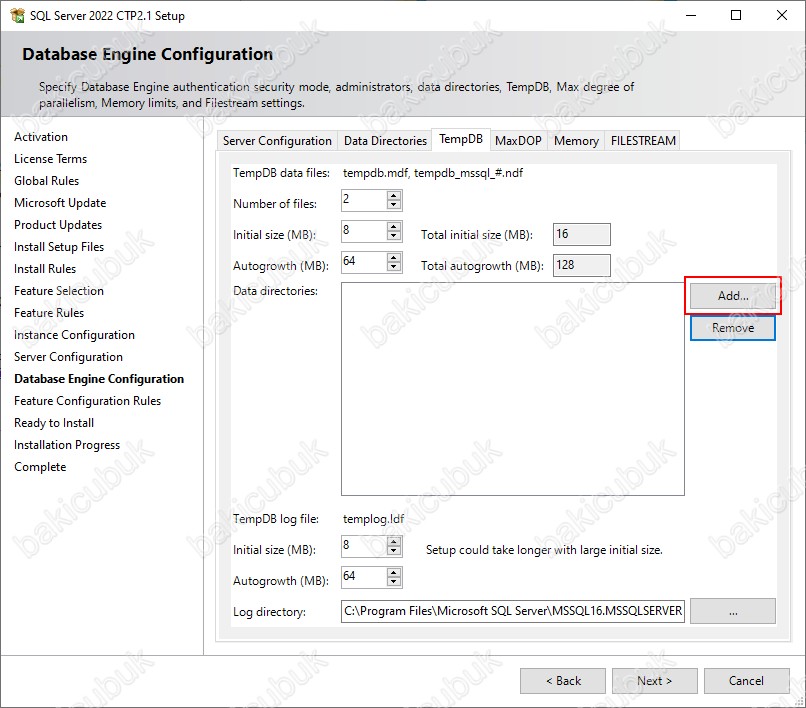Viewport: 806px width, 708px height.
Task: Click the Total initial size field
Action: pyautogui.click(x=581, y=234)
